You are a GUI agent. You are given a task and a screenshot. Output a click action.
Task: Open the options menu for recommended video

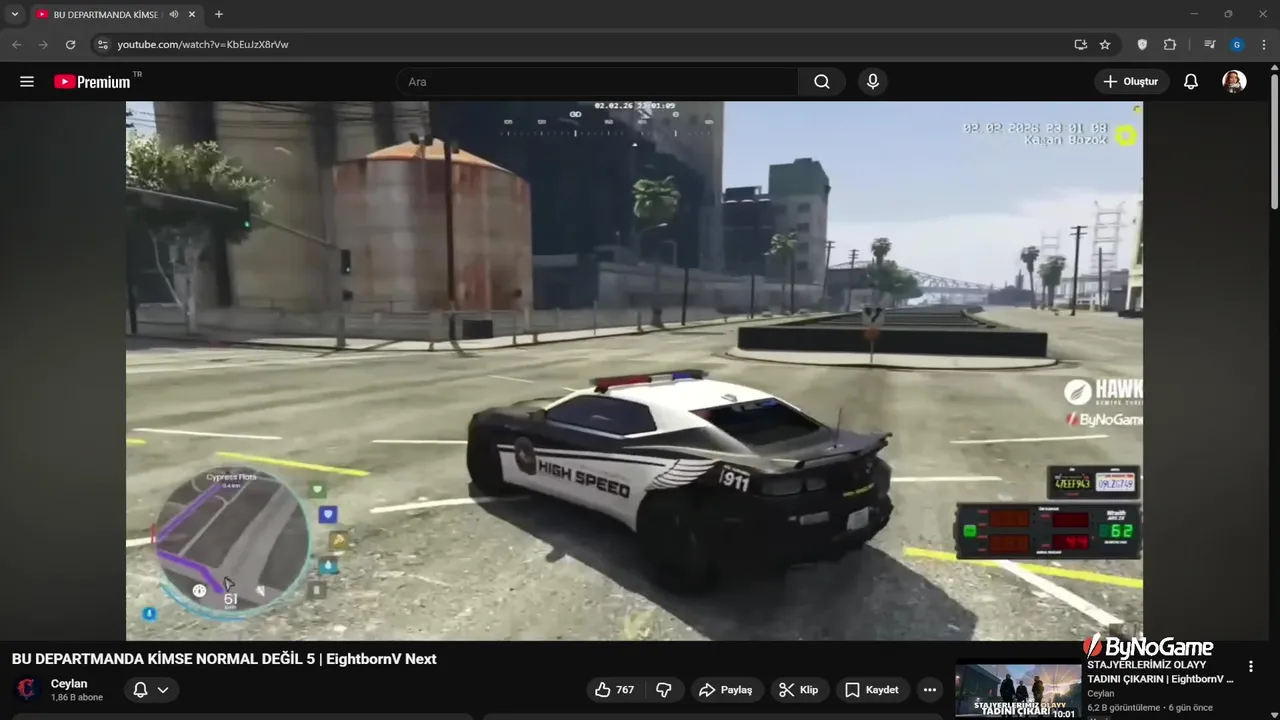click(x=1250, y=666)
